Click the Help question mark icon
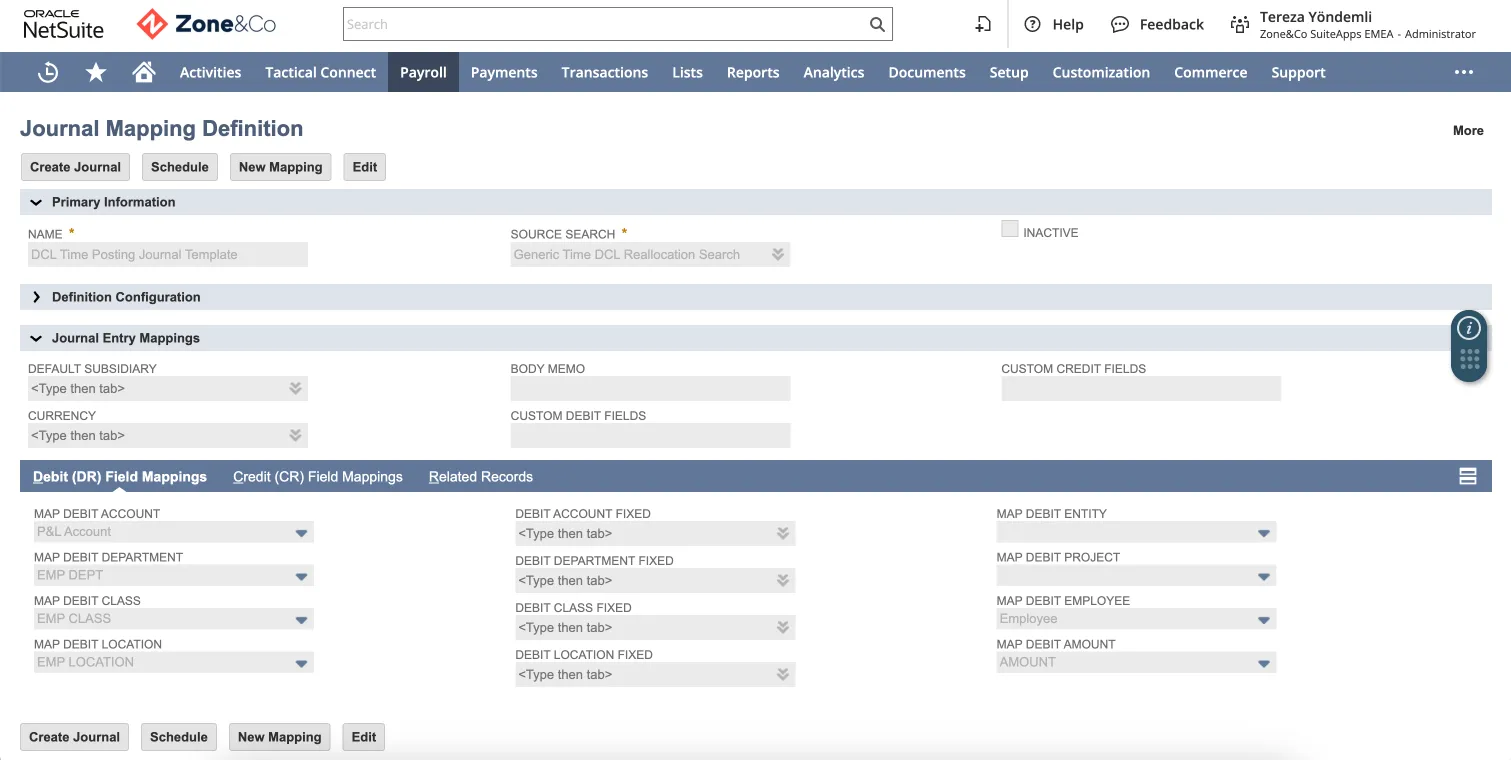The width and height of the screenshot is (1511, 760). pos(1033,24)
